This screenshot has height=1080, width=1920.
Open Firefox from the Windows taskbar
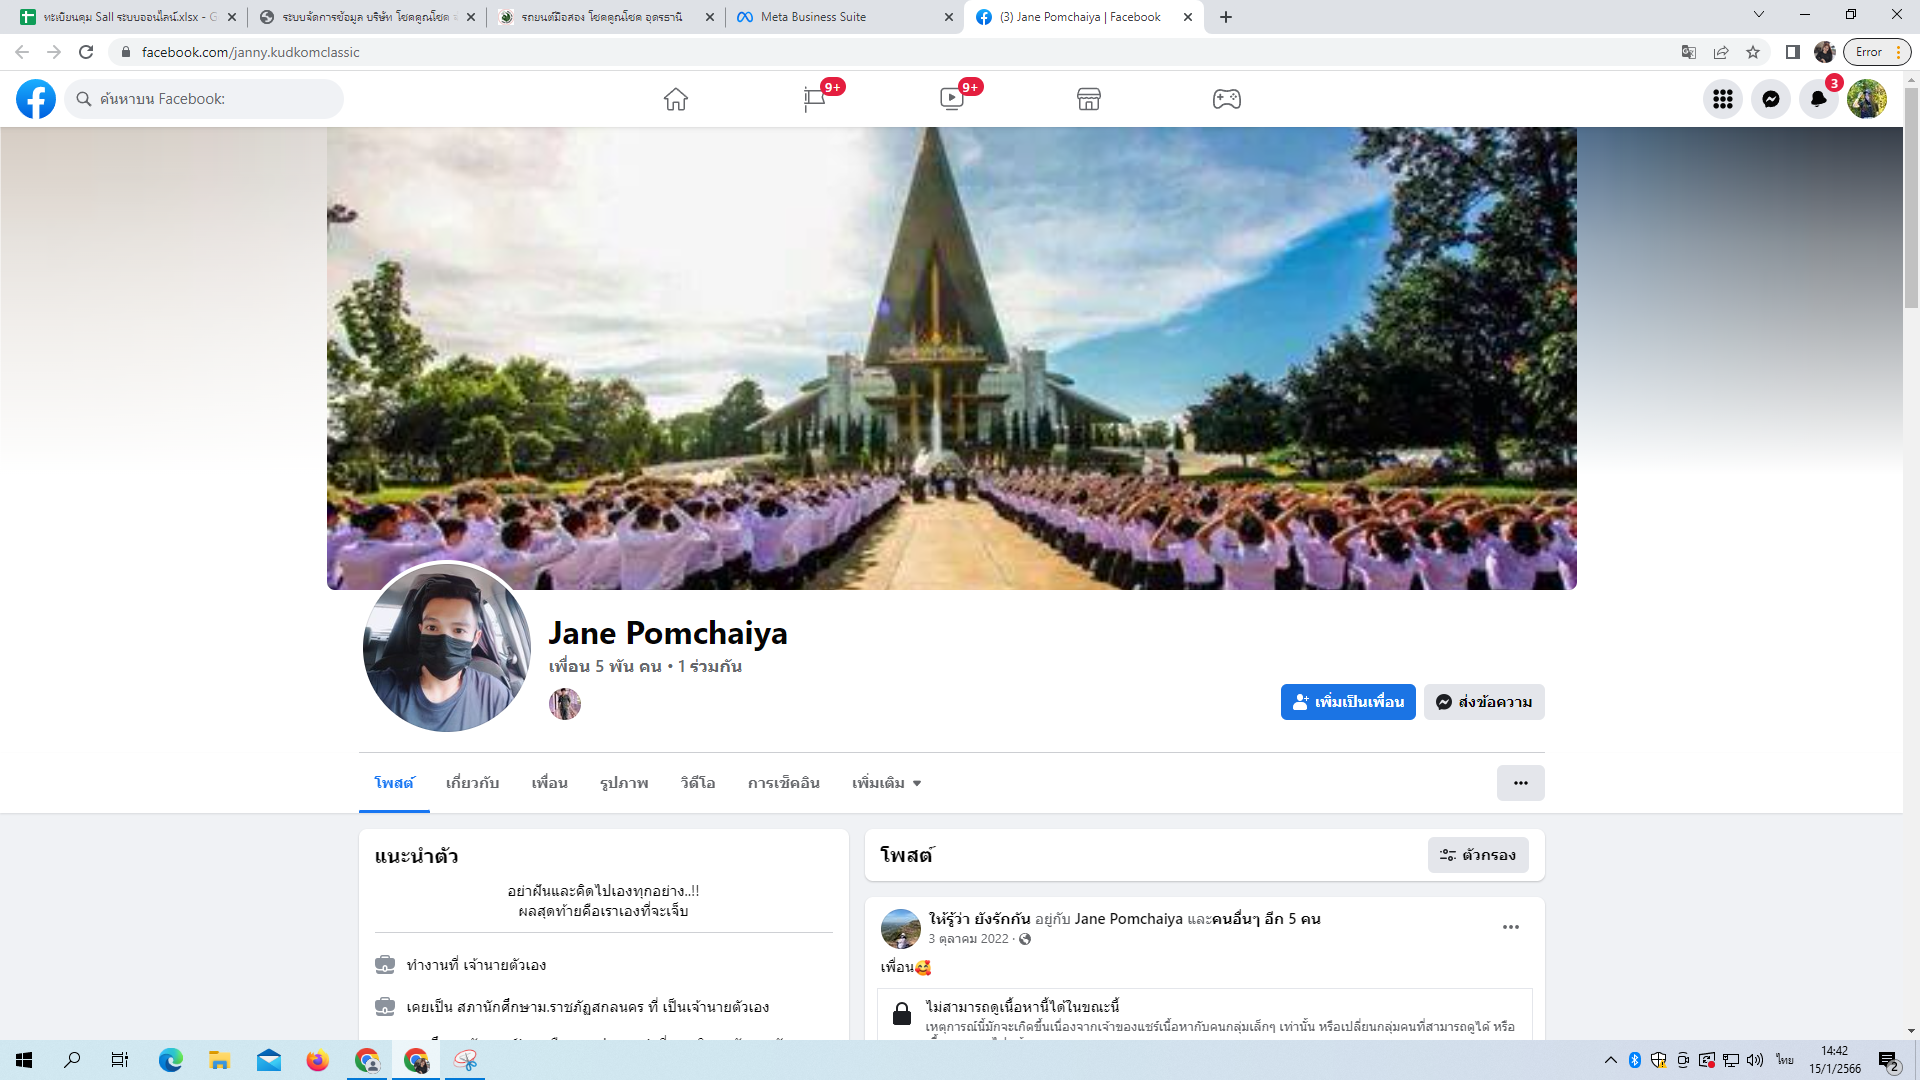(317, 1060)
